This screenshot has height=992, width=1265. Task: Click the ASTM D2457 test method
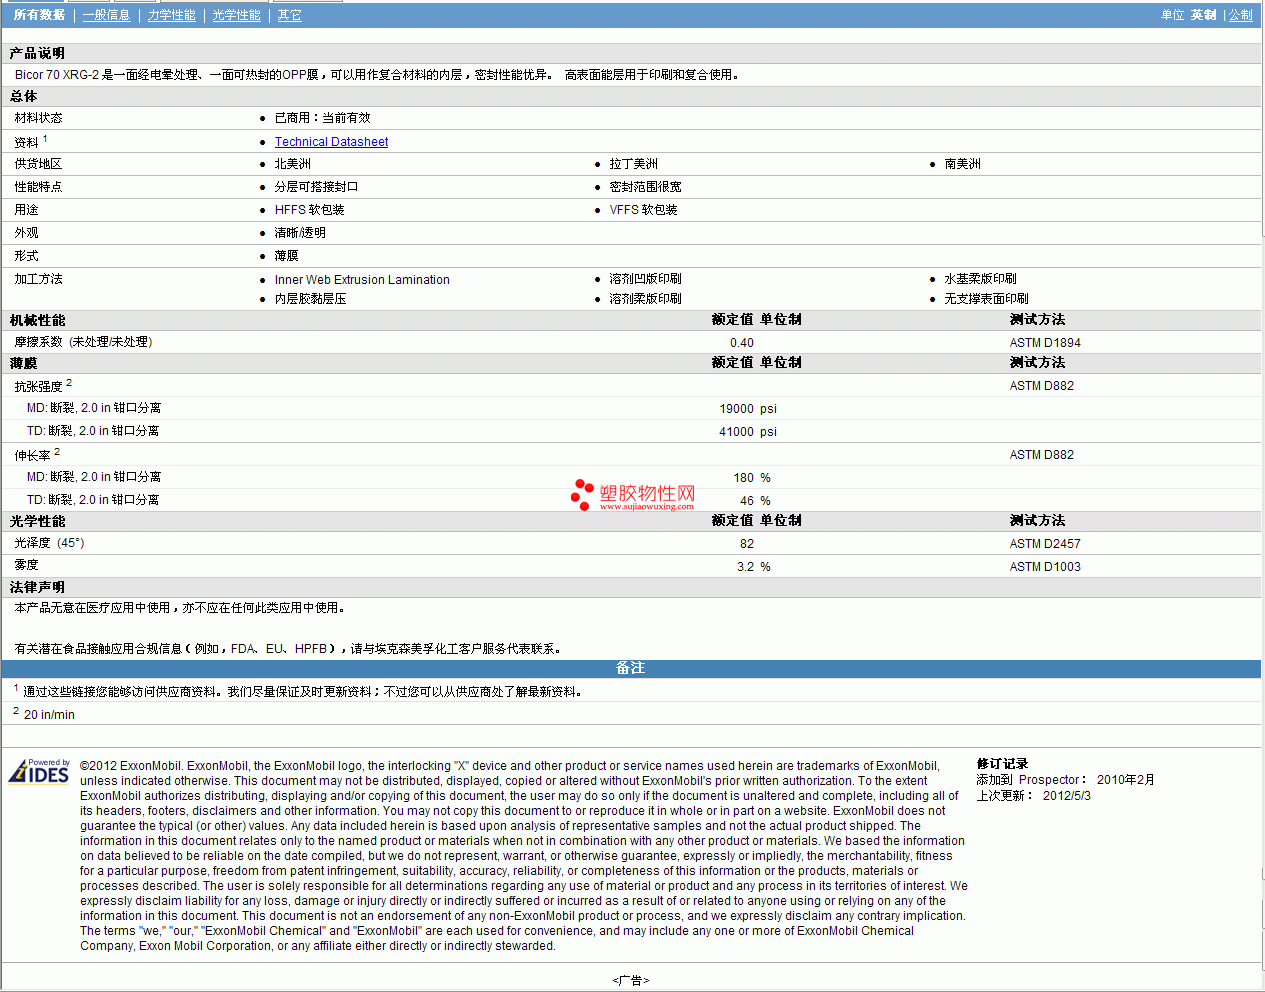click(x=1045, y=544)
